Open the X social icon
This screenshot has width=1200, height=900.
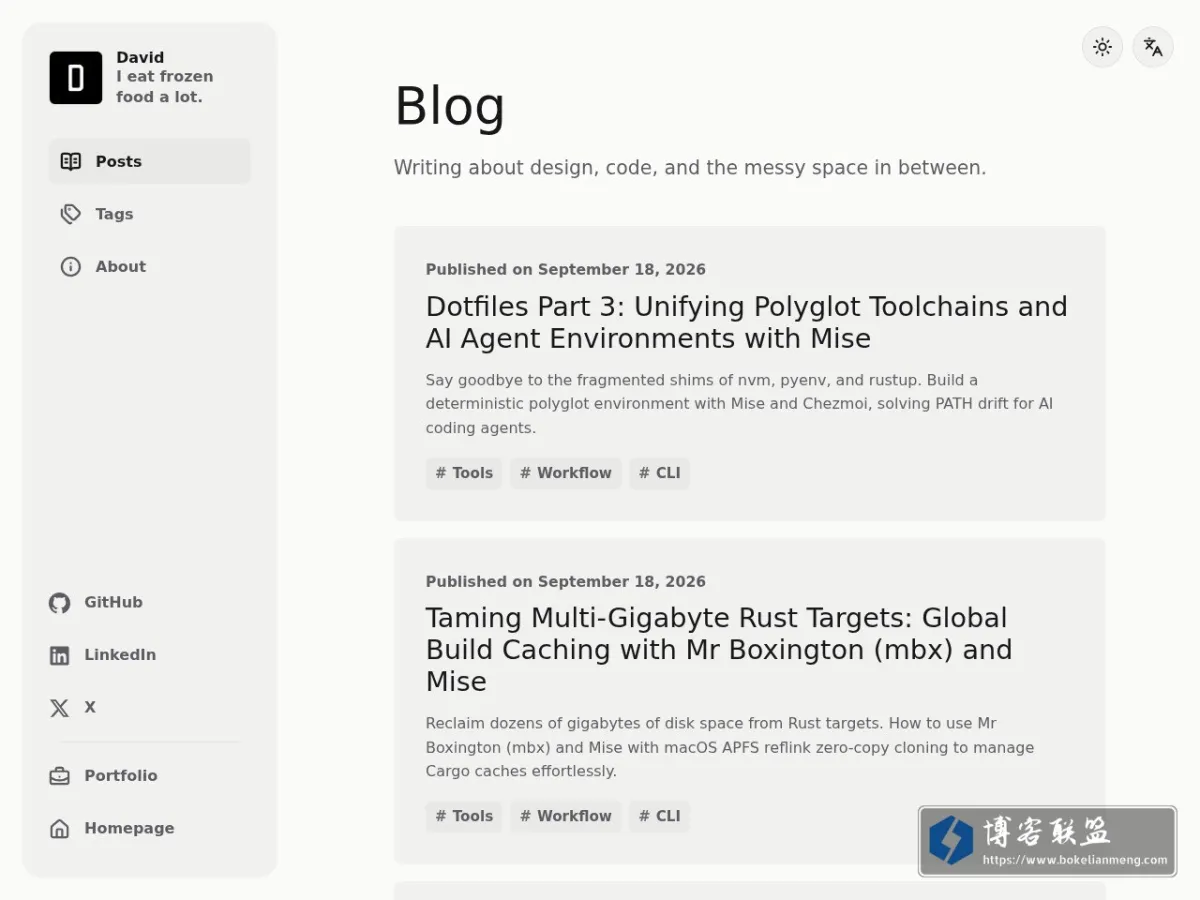[60, 708]
